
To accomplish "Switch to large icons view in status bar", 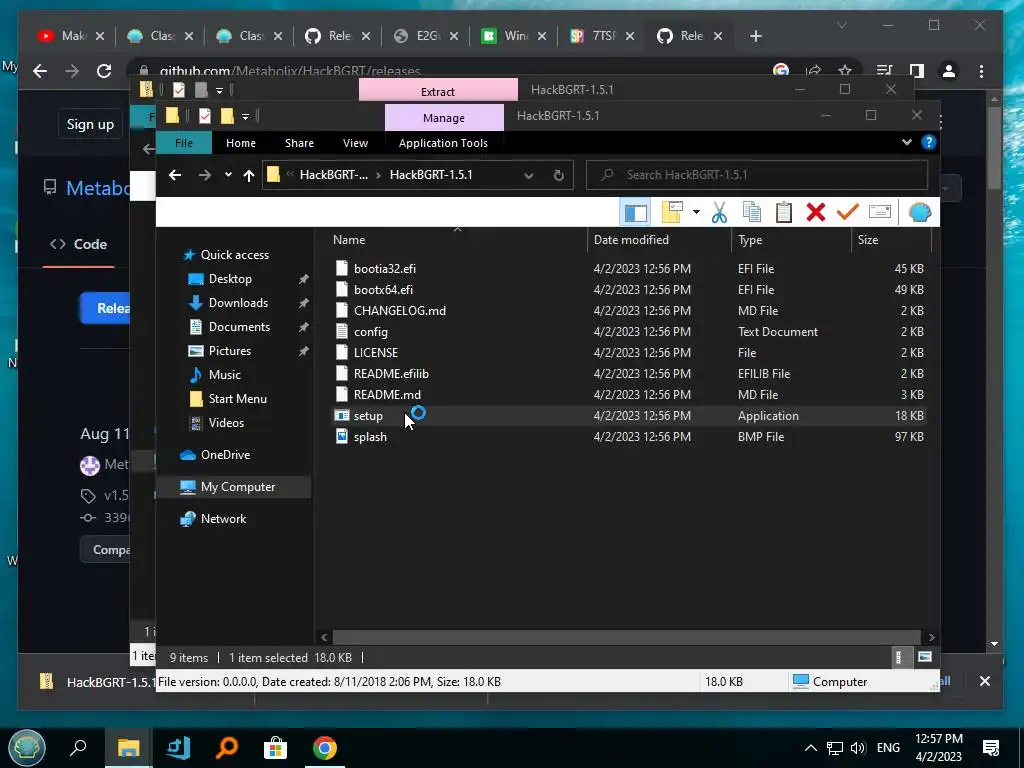I will pos(925,657).
